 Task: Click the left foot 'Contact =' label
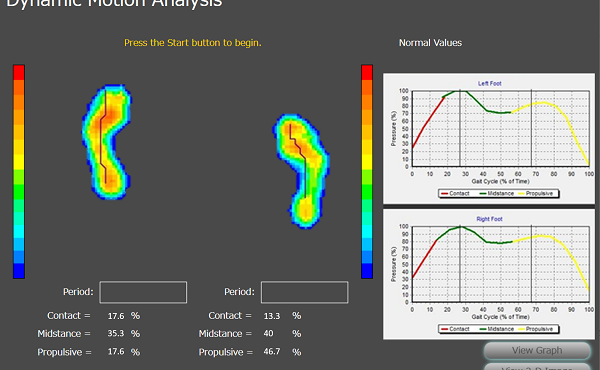(68, 316)
